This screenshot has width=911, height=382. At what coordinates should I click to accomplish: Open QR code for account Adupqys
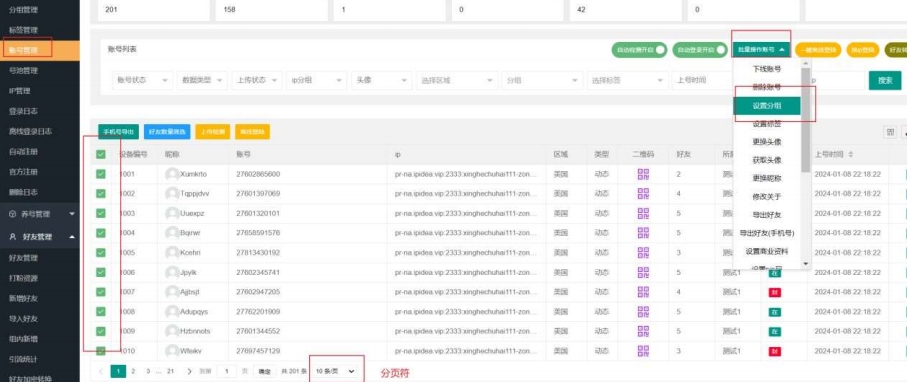point(643,312)
